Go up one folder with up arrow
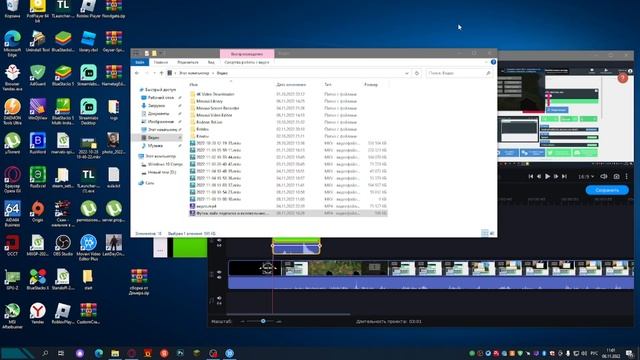 [161, 73]
